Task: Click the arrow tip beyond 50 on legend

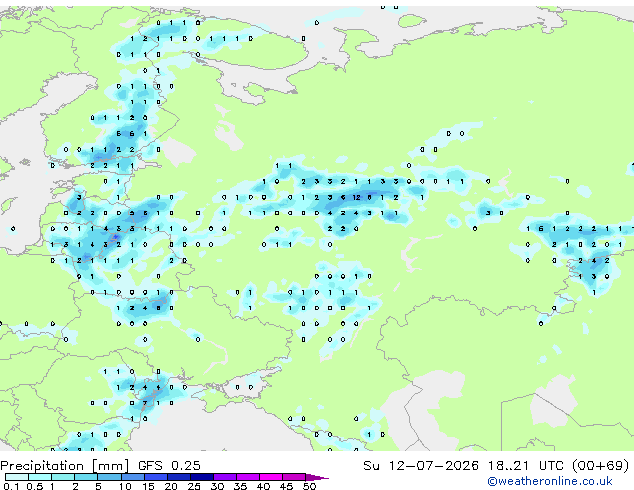Action: [x=317, y=477]
